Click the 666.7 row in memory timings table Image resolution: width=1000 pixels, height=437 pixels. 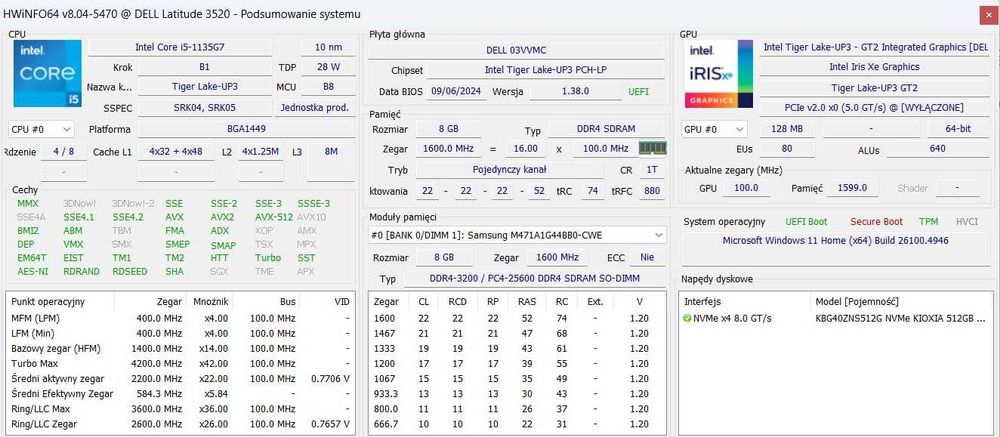(x=517, y=424)
